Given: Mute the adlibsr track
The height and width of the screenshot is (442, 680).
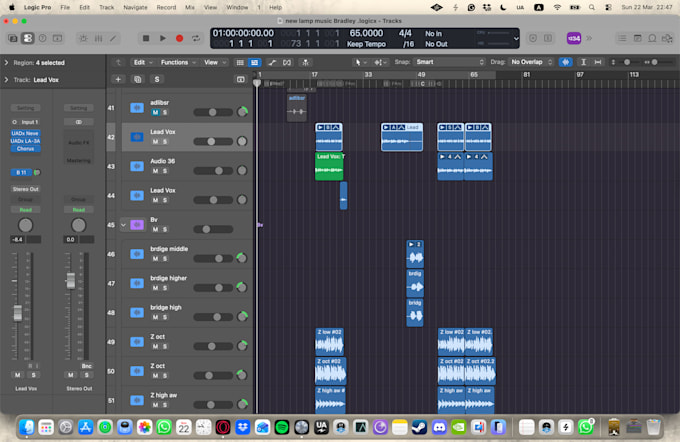Looking at the screenshot, I should click(x=155, y=112).
